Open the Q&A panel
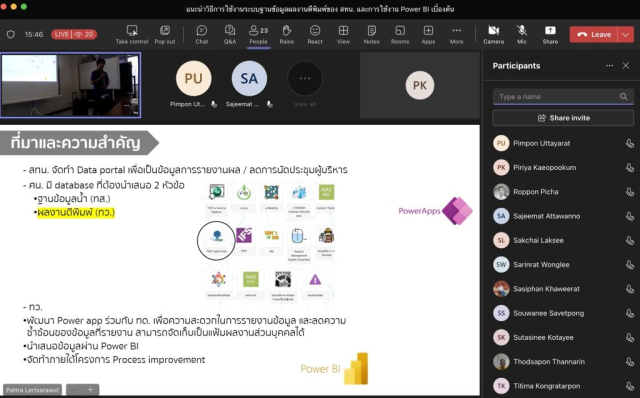 pyautogui.click(x=230, y=35)
